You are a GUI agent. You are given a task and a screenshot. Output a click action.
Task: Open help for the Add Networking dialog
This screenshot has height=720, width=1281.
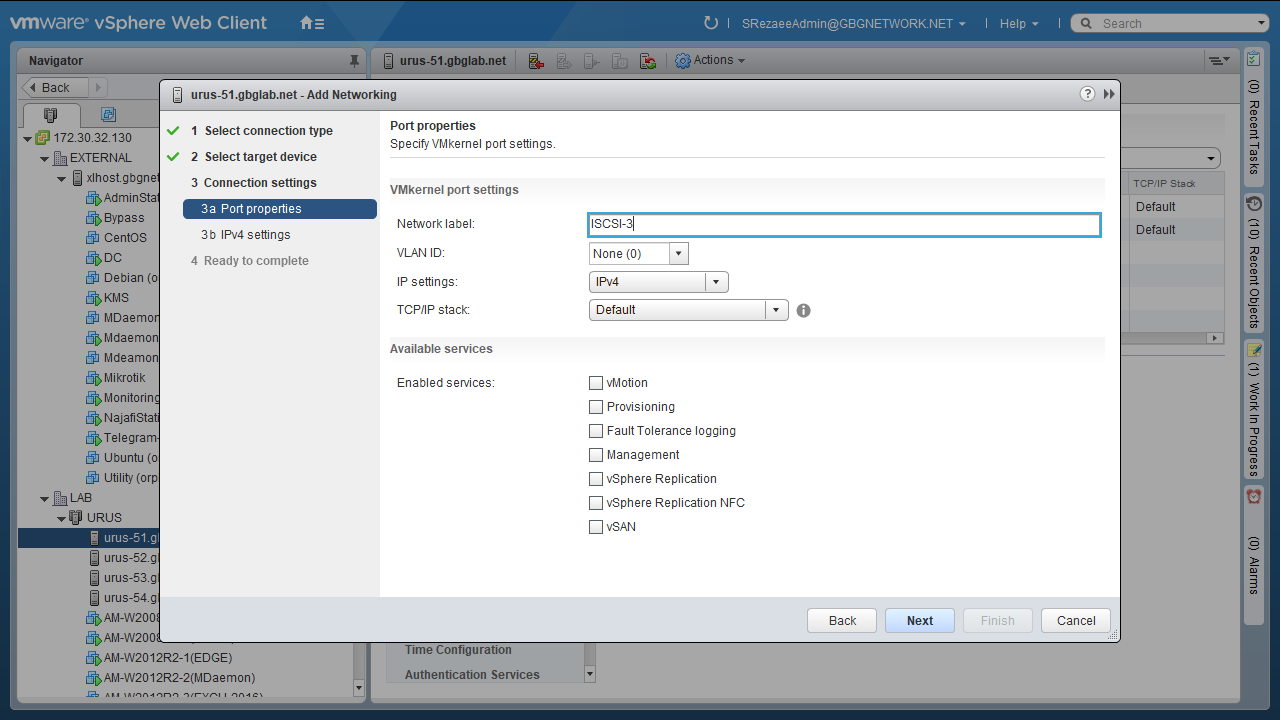point(1088,94)
